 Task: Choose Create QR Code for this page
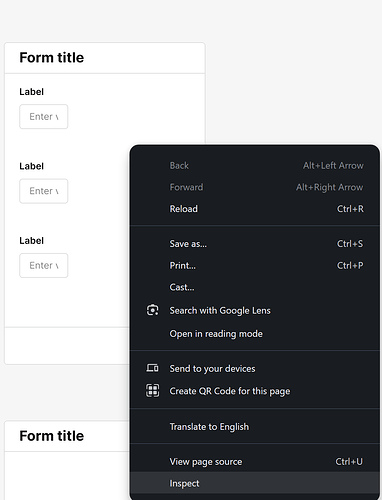[255, 391]
